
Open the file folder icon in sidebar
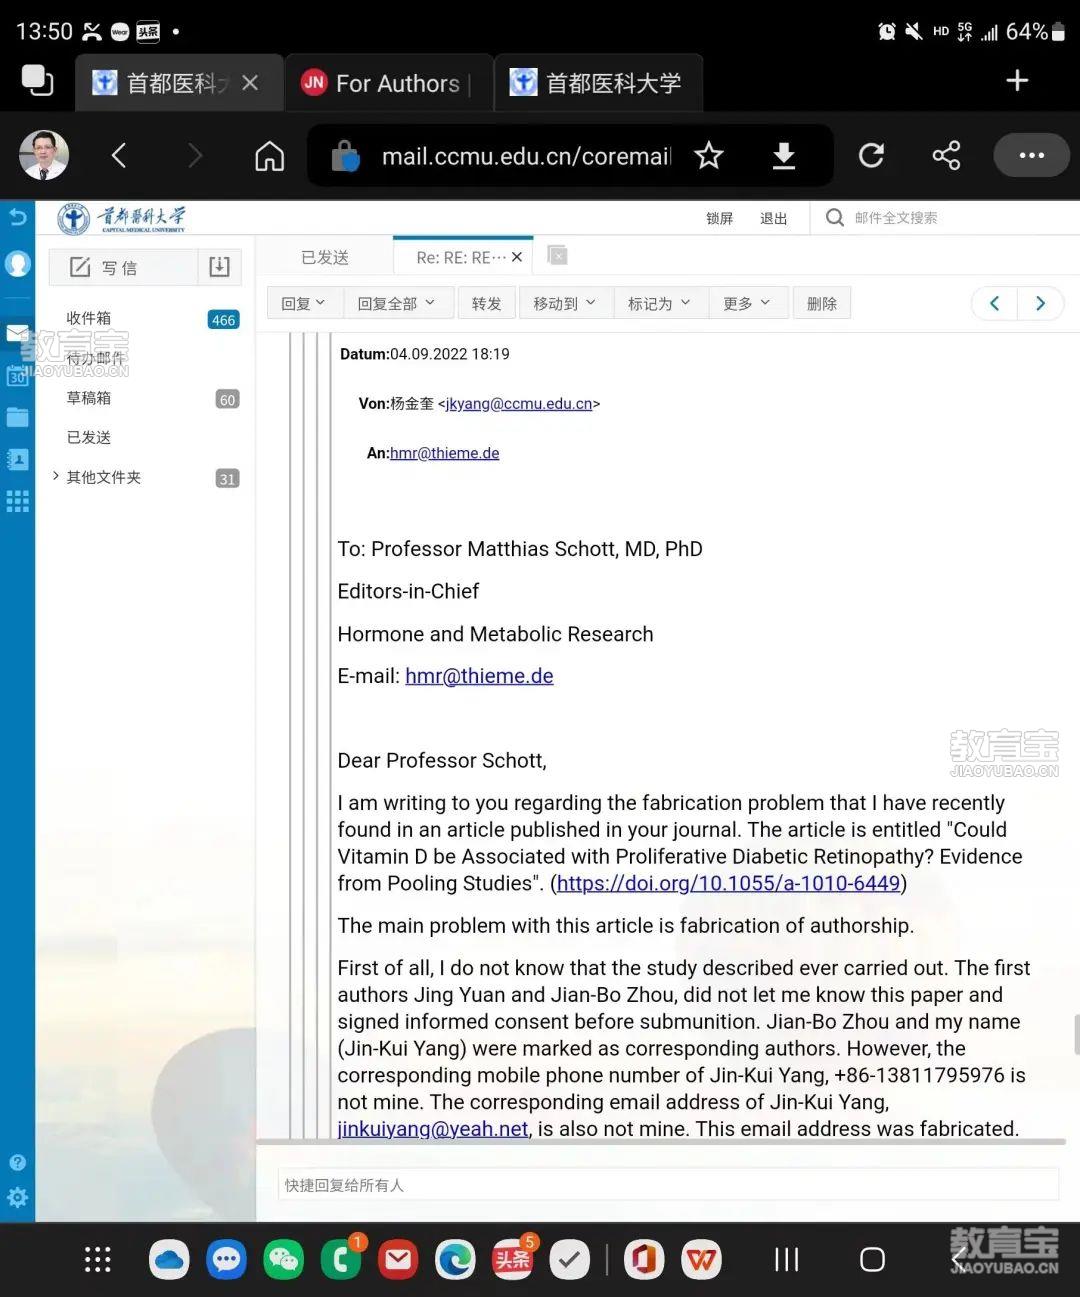[x=17, y=417]
